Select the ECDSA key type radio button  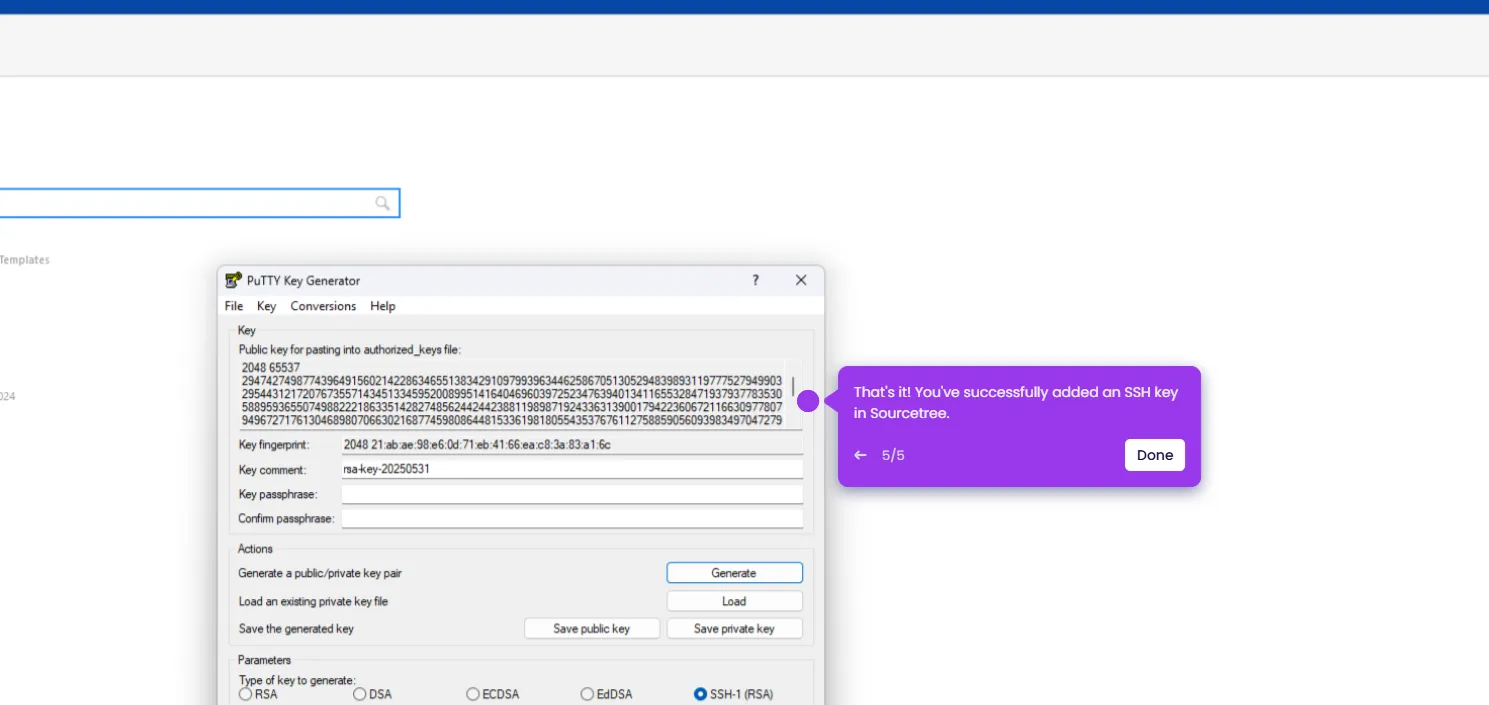coord(473,694)
